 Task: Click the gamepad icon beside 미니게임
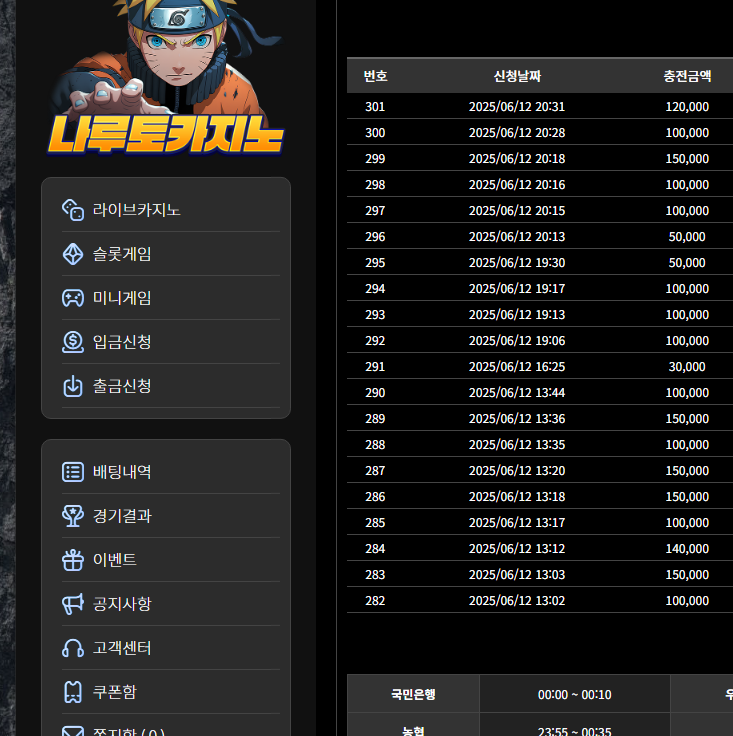pos(73,298)
